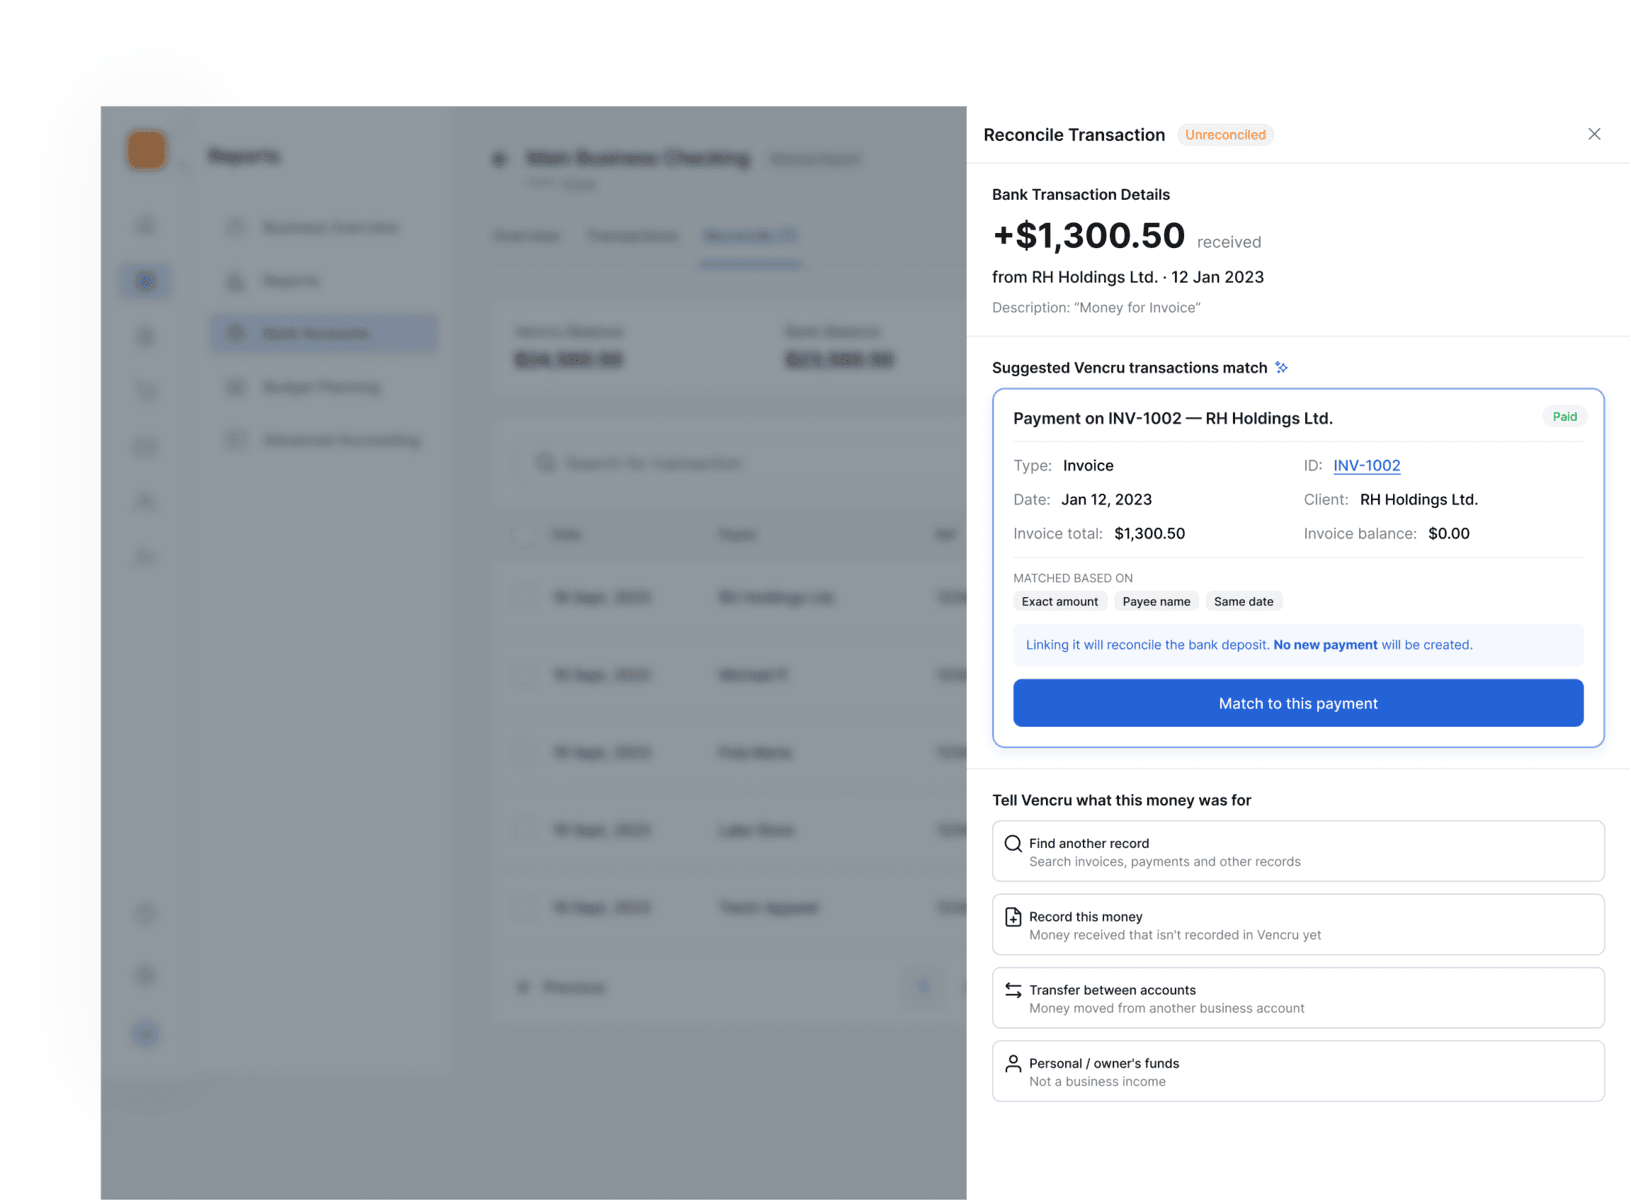Click the "MATCHED BASED ON" label

(x=1073, y=578)
